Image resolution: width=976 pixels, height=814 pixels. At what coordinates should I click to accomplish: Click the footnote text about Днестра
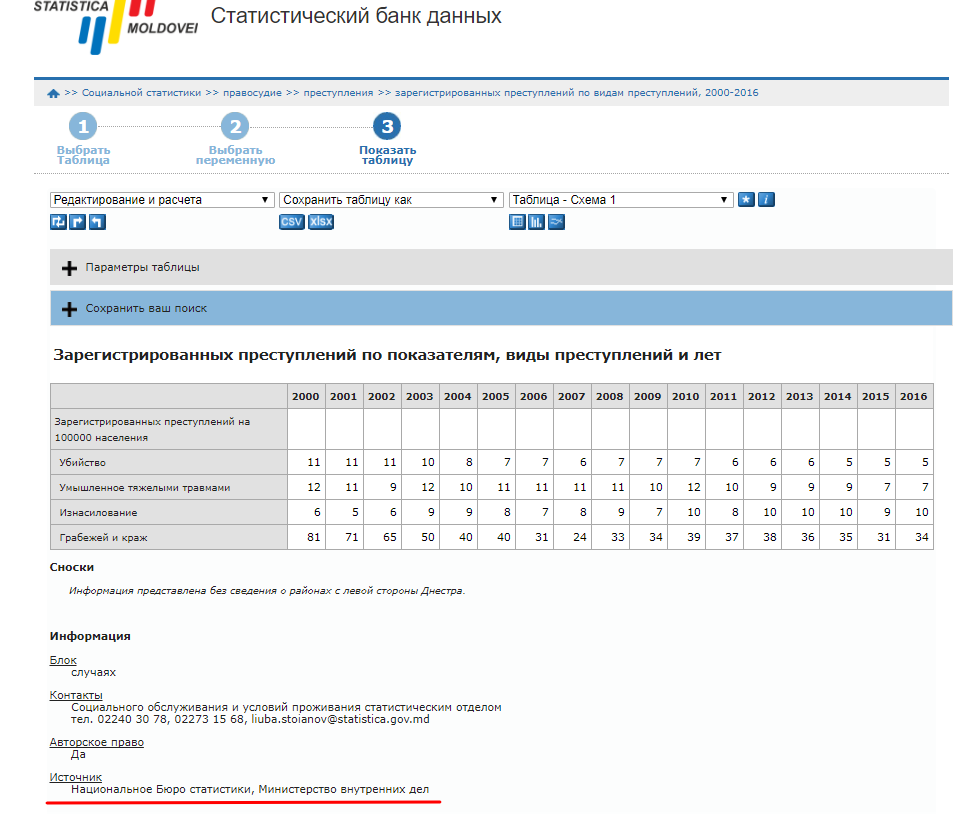point(267,591)
